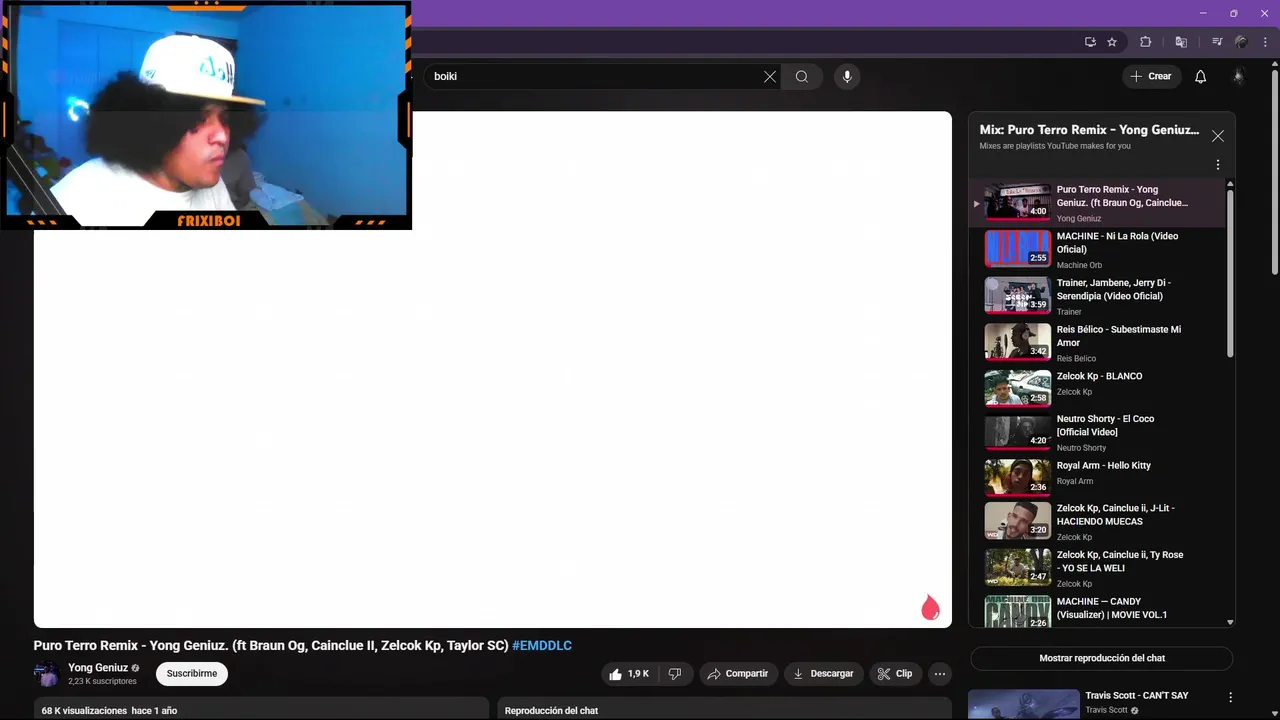
Task: Play Royal Arm - Hello Kitty
Action: (1097, 478)
